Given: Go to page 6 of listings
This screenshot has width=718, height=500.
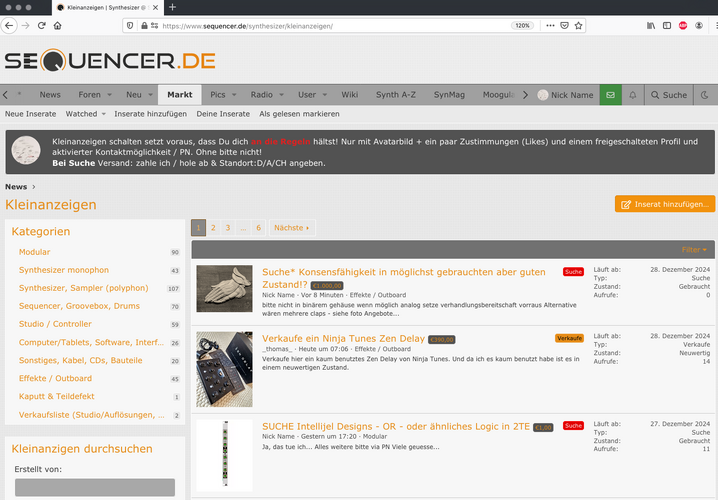Looking at the screenshot, I should 258,228.
